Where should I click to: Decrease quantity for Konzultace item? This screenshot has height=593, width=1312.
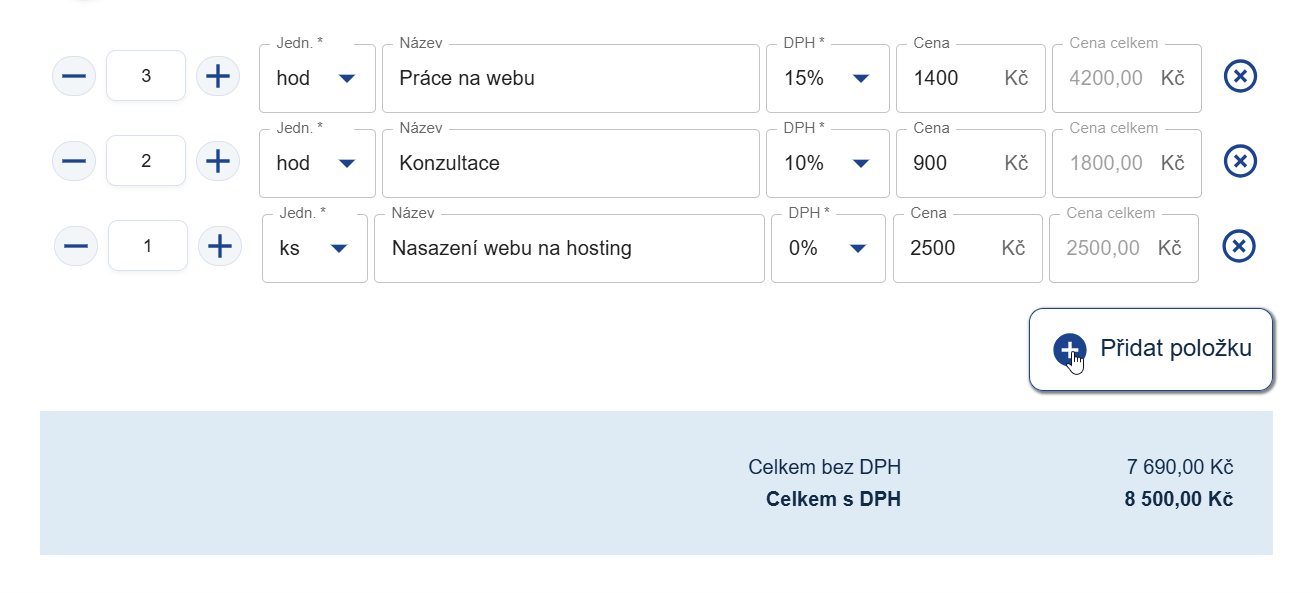point(74,161)
